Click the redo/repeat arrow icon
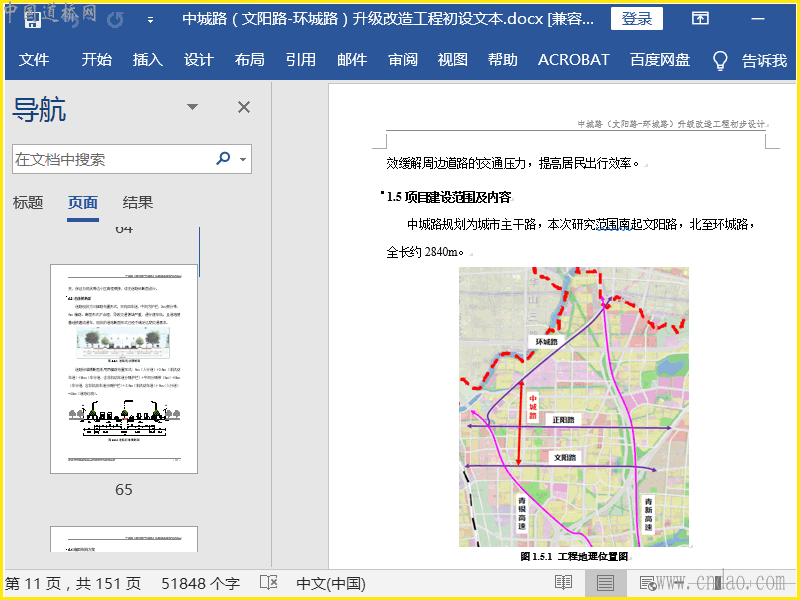 point(116,20)
